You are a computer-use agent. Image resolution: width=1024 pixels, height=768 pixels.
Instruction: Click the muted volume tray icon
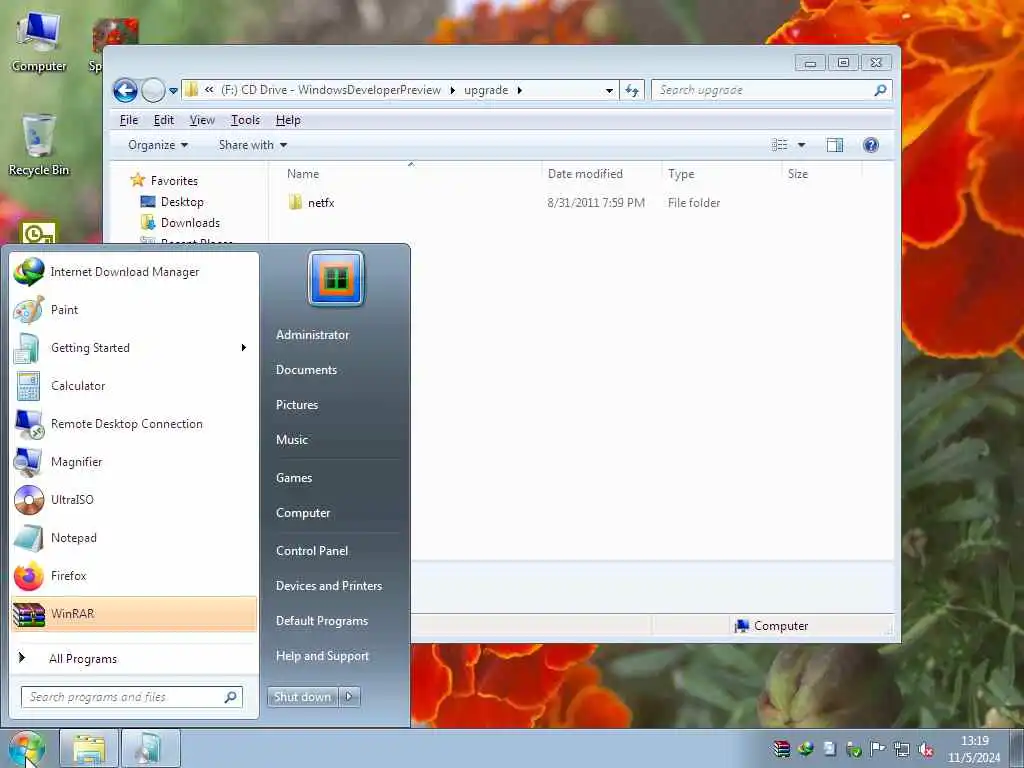click(926, 750)
